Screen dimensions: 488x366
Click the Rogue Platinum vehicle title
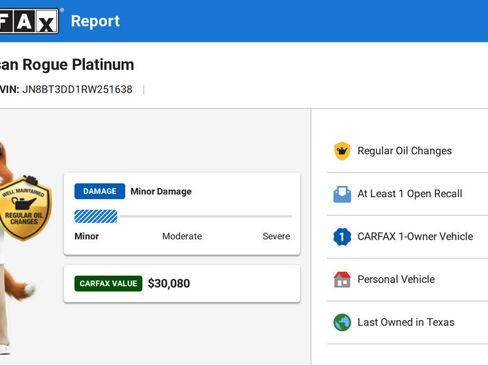67,65
